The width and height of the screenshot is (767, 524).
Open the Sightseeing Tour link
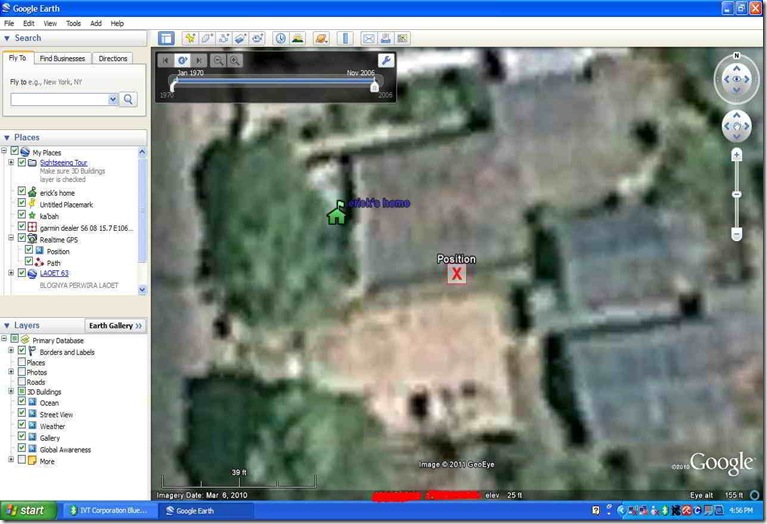click(64, 162)
